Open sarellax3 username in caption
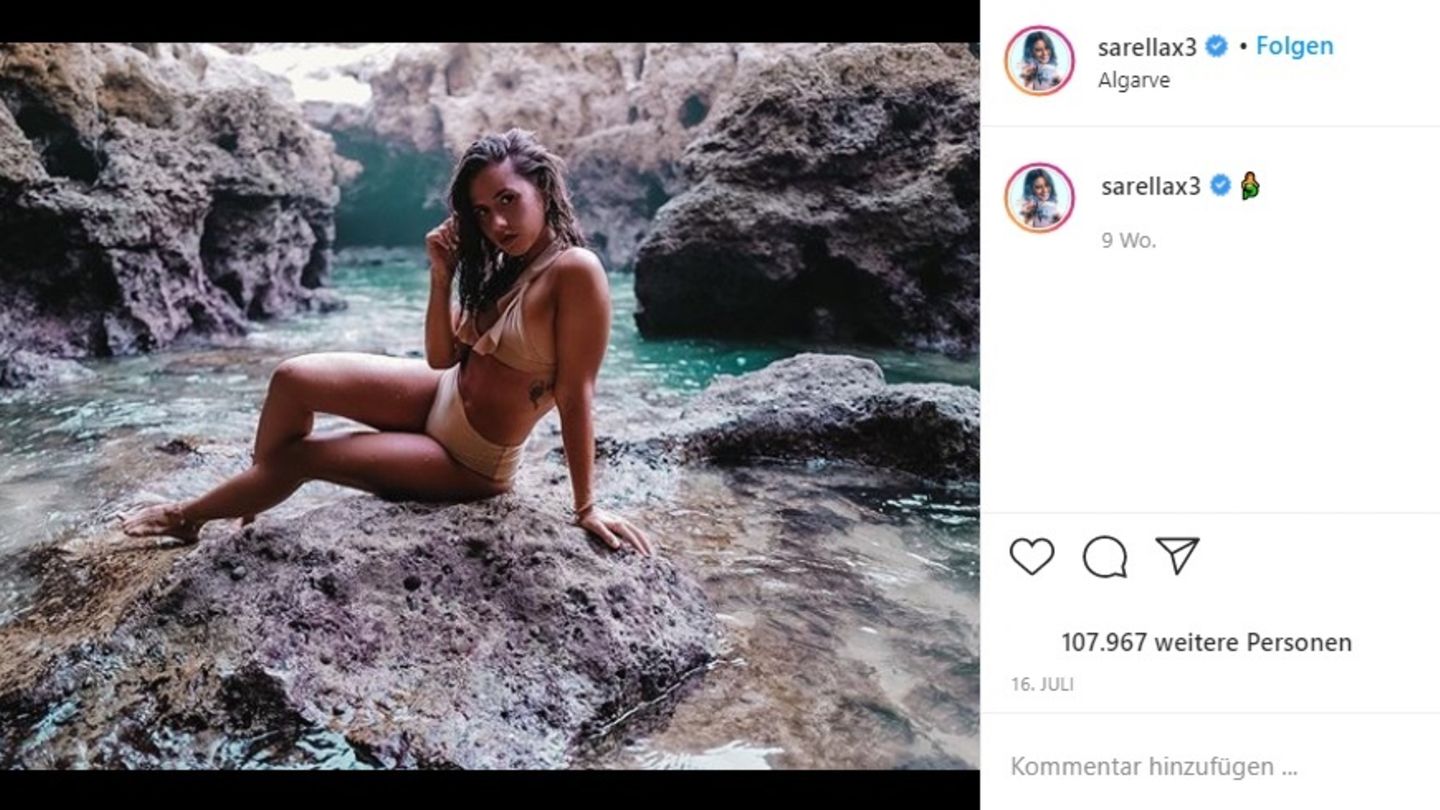This screenshot has width=1440, height=810. point(1150,186)
